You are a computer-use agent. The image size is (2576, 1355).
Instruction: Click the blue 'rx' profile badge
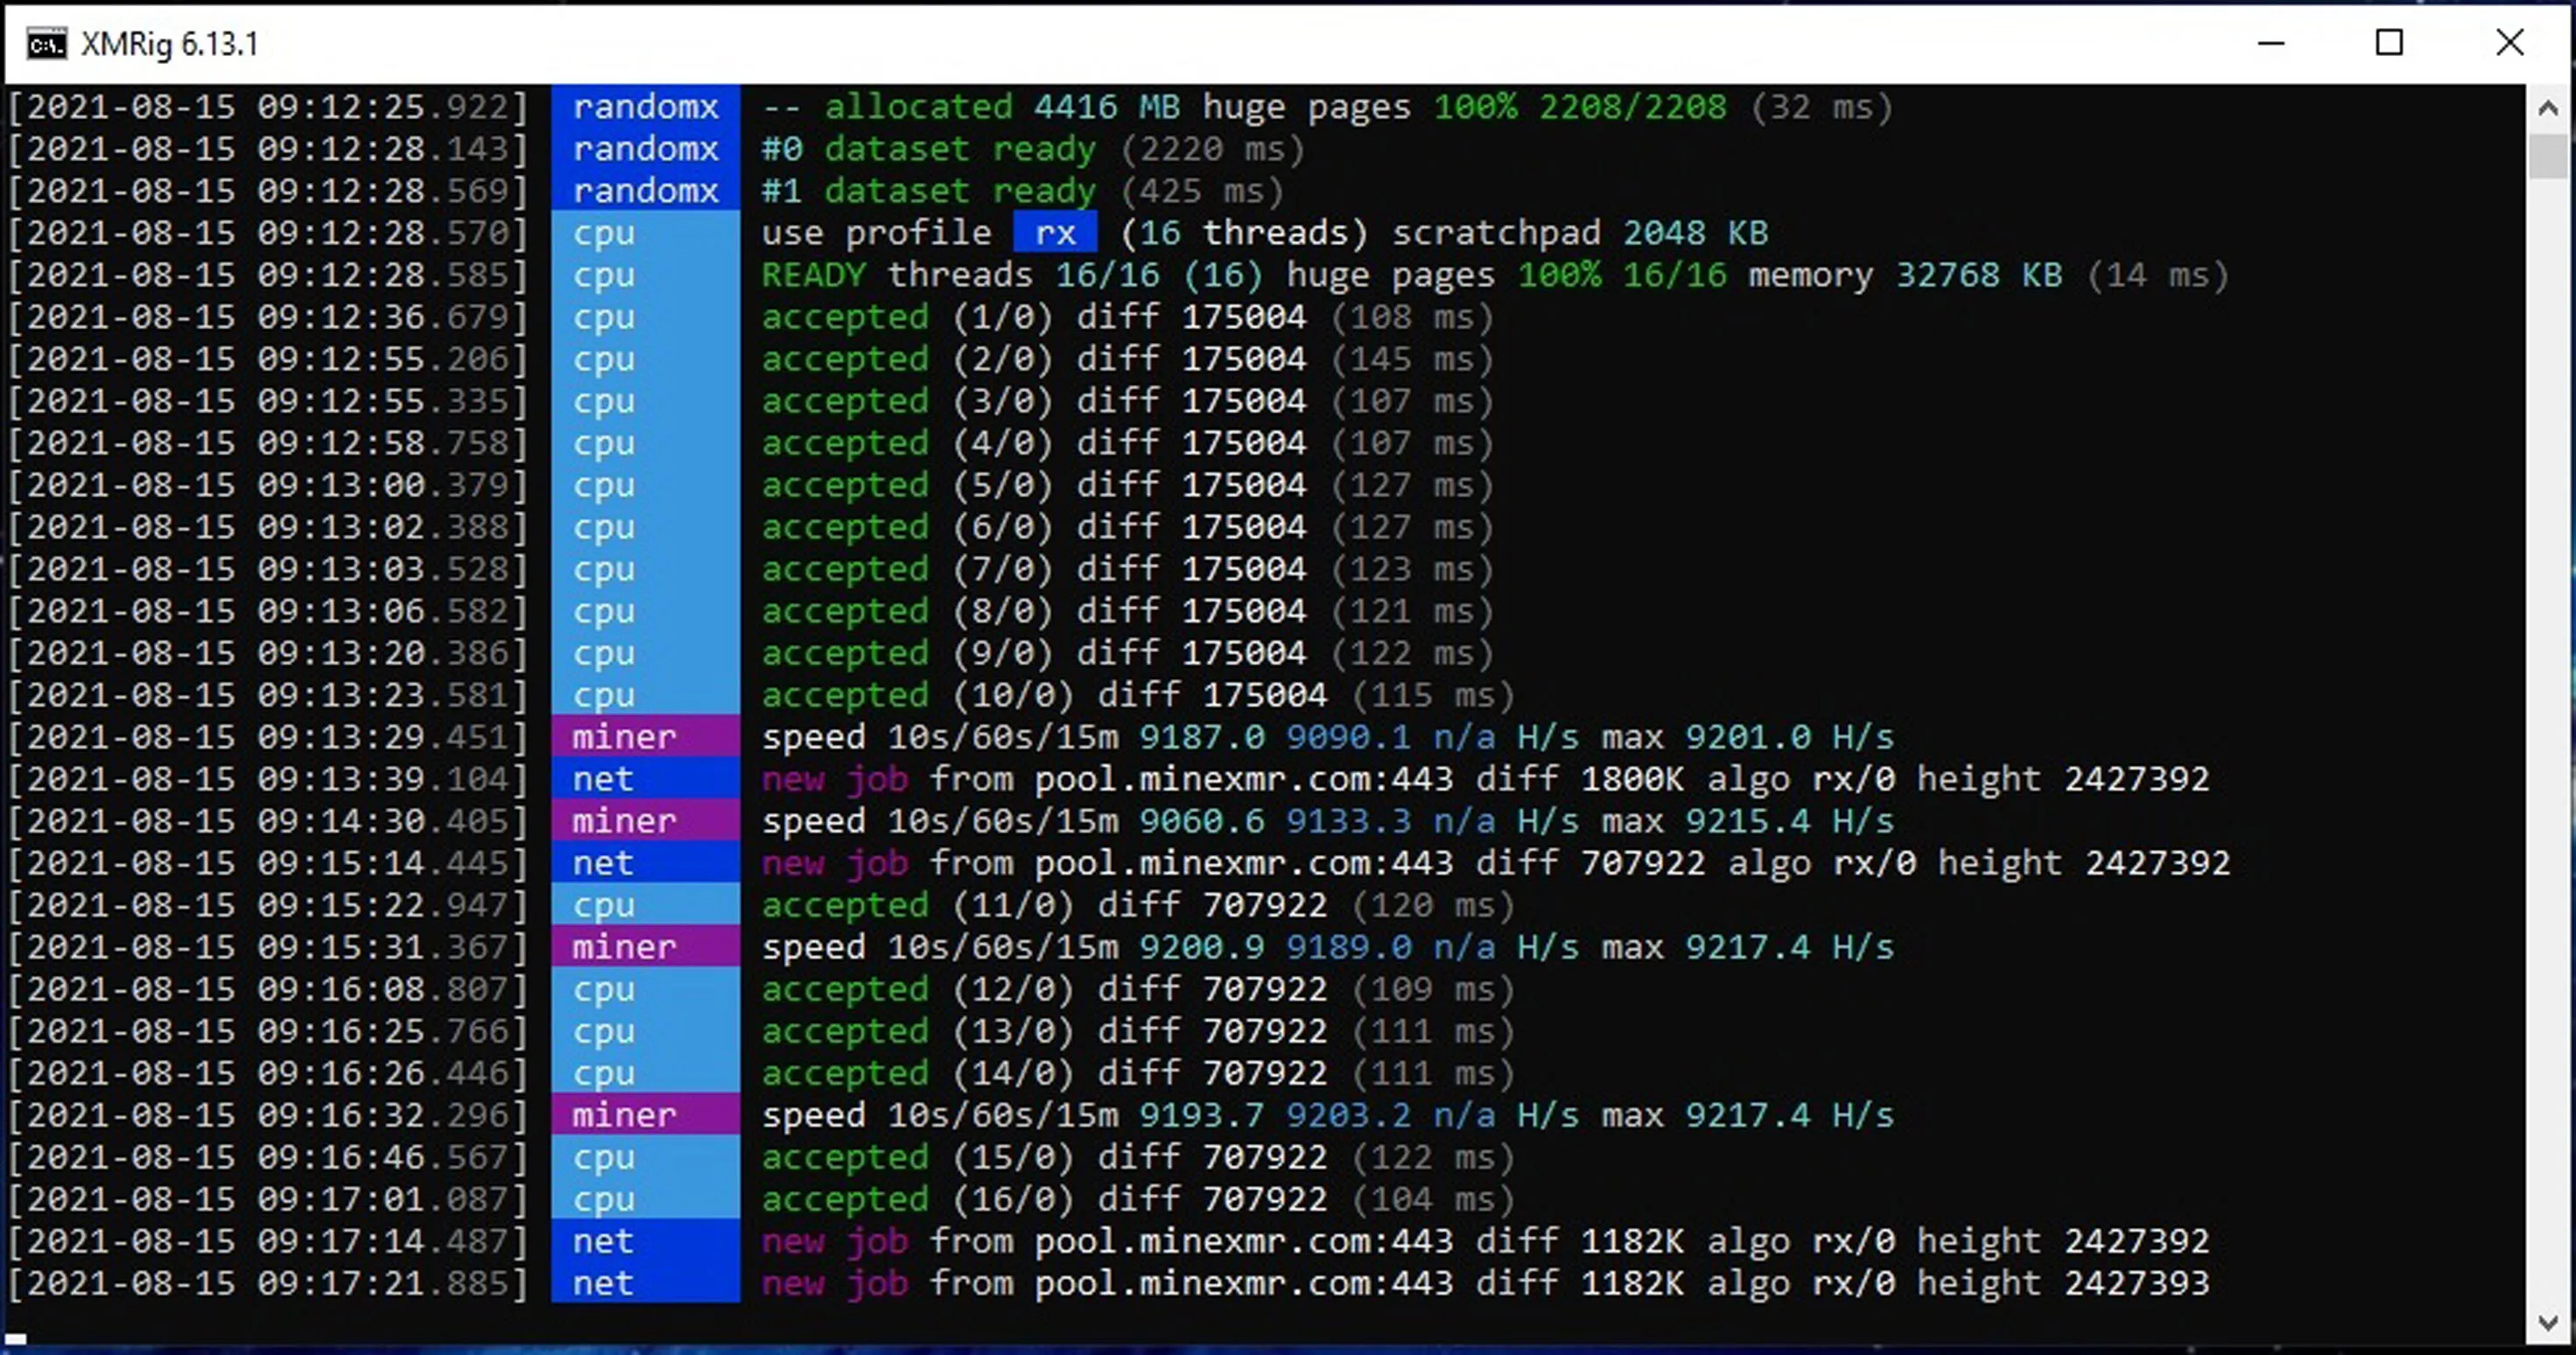click(x=1055, y=233)
